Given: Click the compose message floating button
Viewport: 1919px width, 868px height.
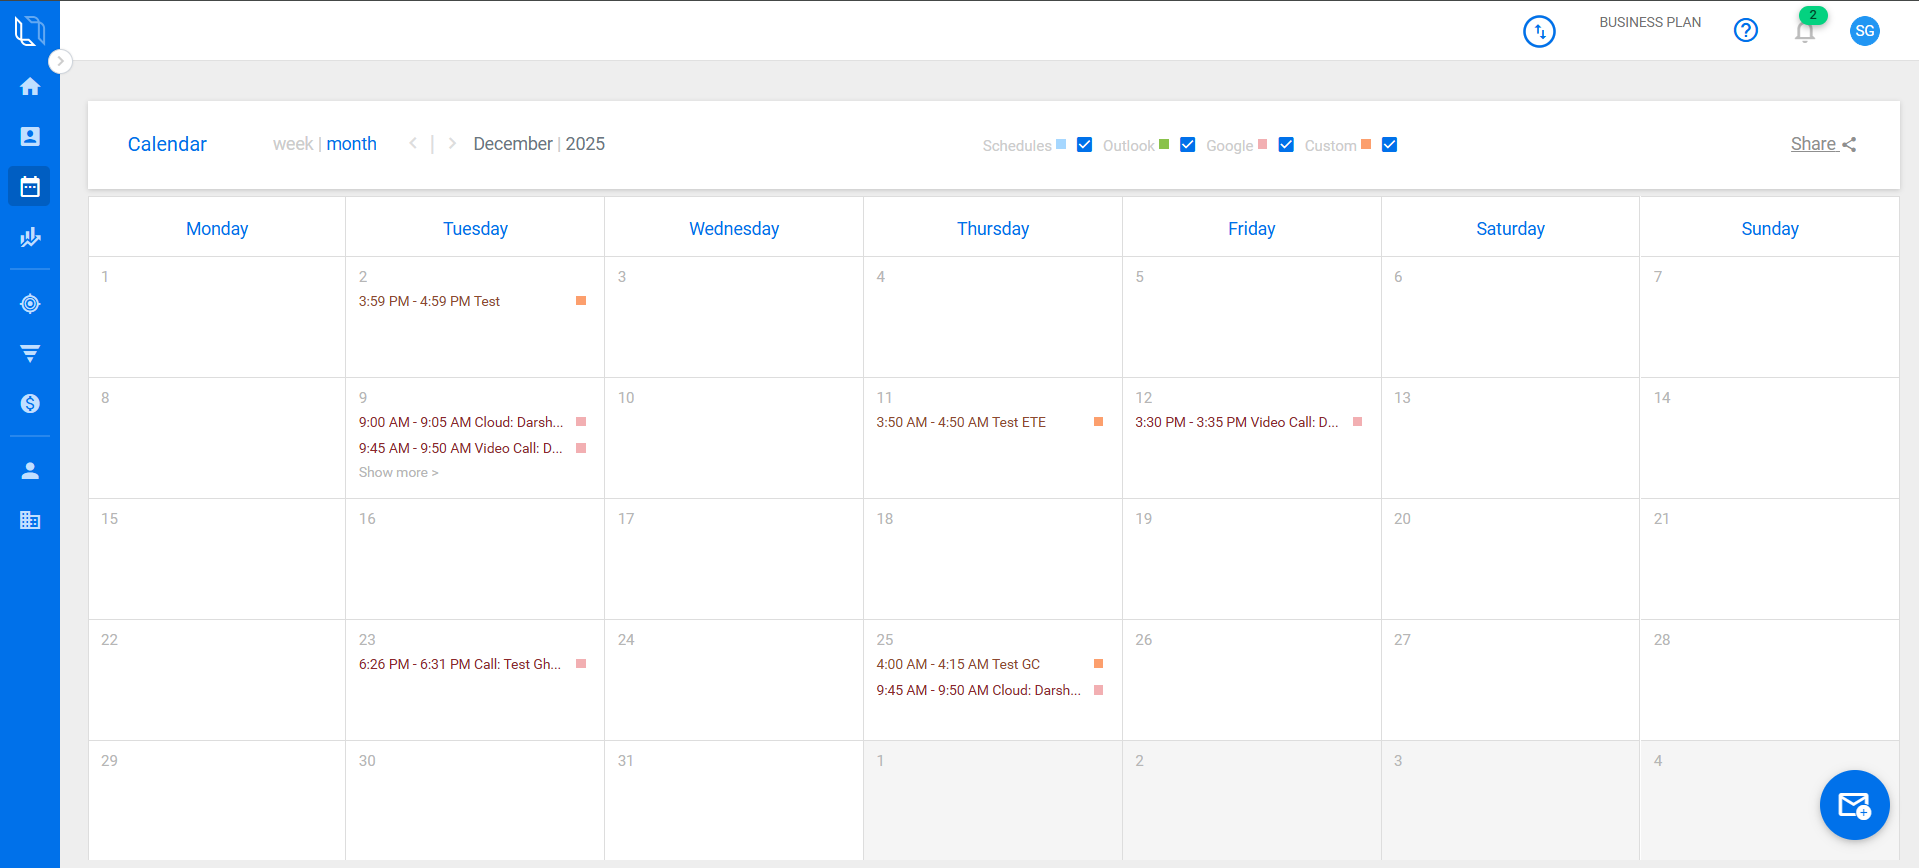Looking at the screenshot, I should (x=1853, y=805).
